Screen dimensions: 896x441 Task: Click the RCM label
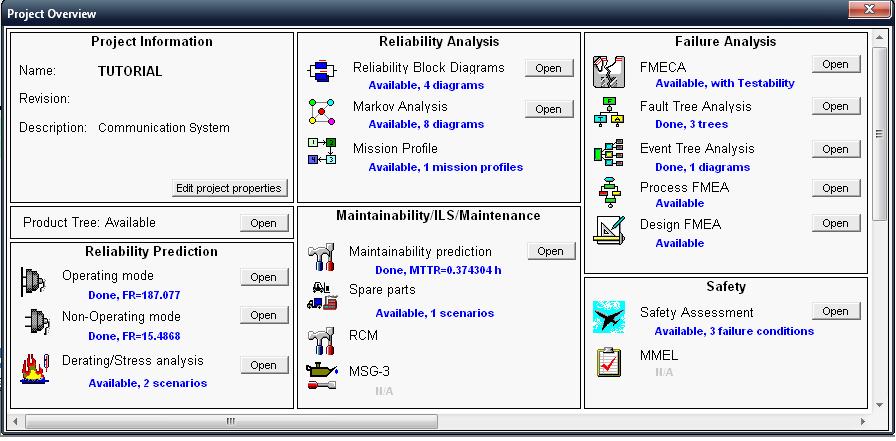point(363,335)
